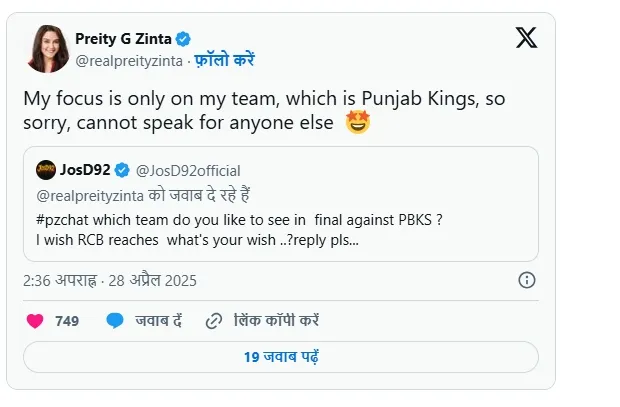Click JosD92's small profile avatar
Image resolution: width=620 pixels, height=407 pixels.
(45, 169)
